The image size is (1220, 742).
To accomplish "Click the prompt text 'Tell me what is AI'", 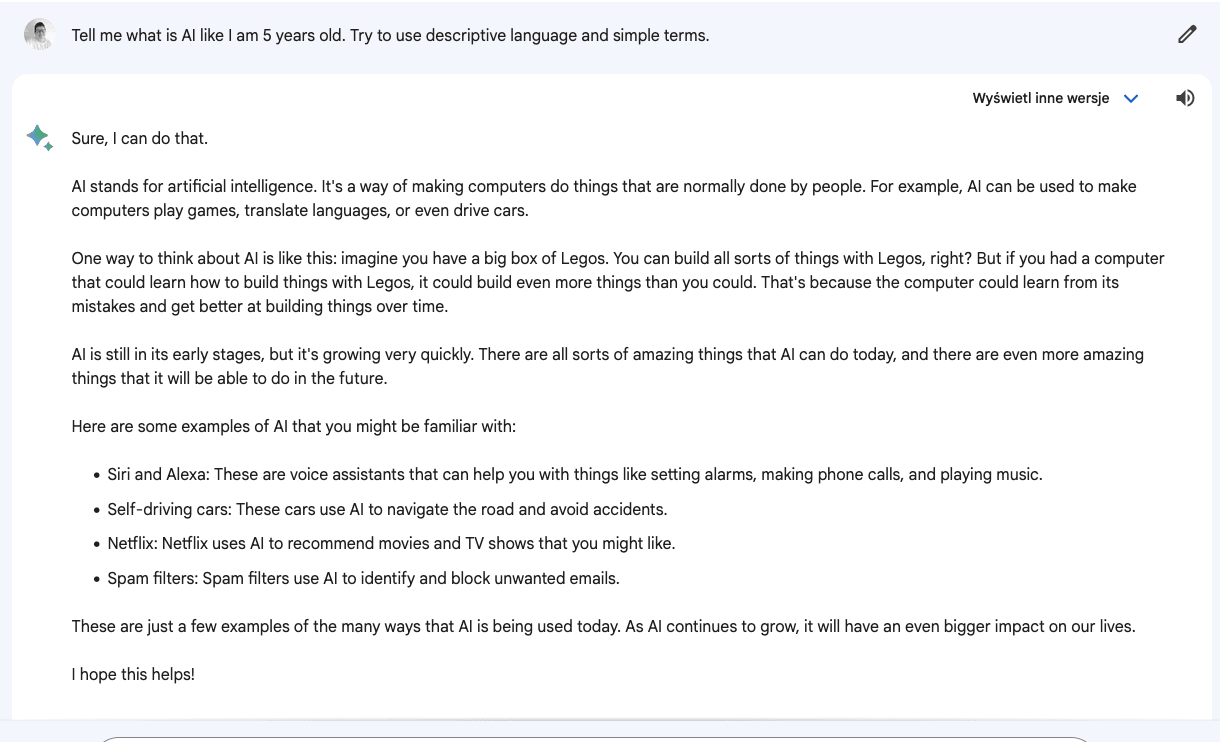I will 140,35.
